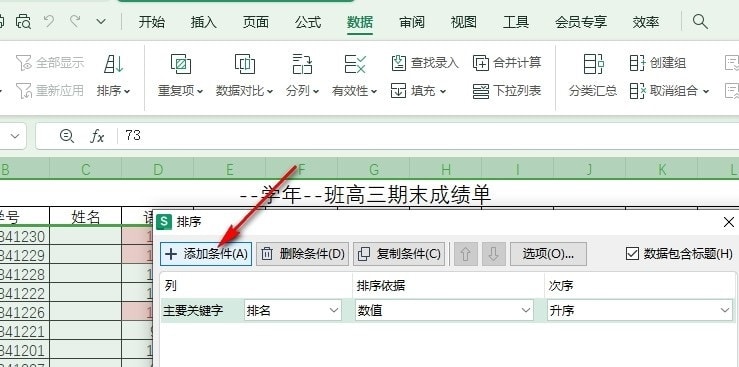The height and width of the screenshot is (367, 739).
Task: Open 选项(O)... in sort dialog
Action: [548, 254]
